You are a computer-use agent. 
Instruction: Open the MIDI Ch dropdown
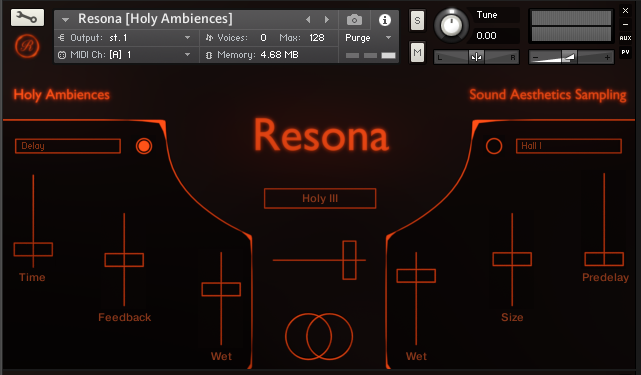tap(127, 54)
